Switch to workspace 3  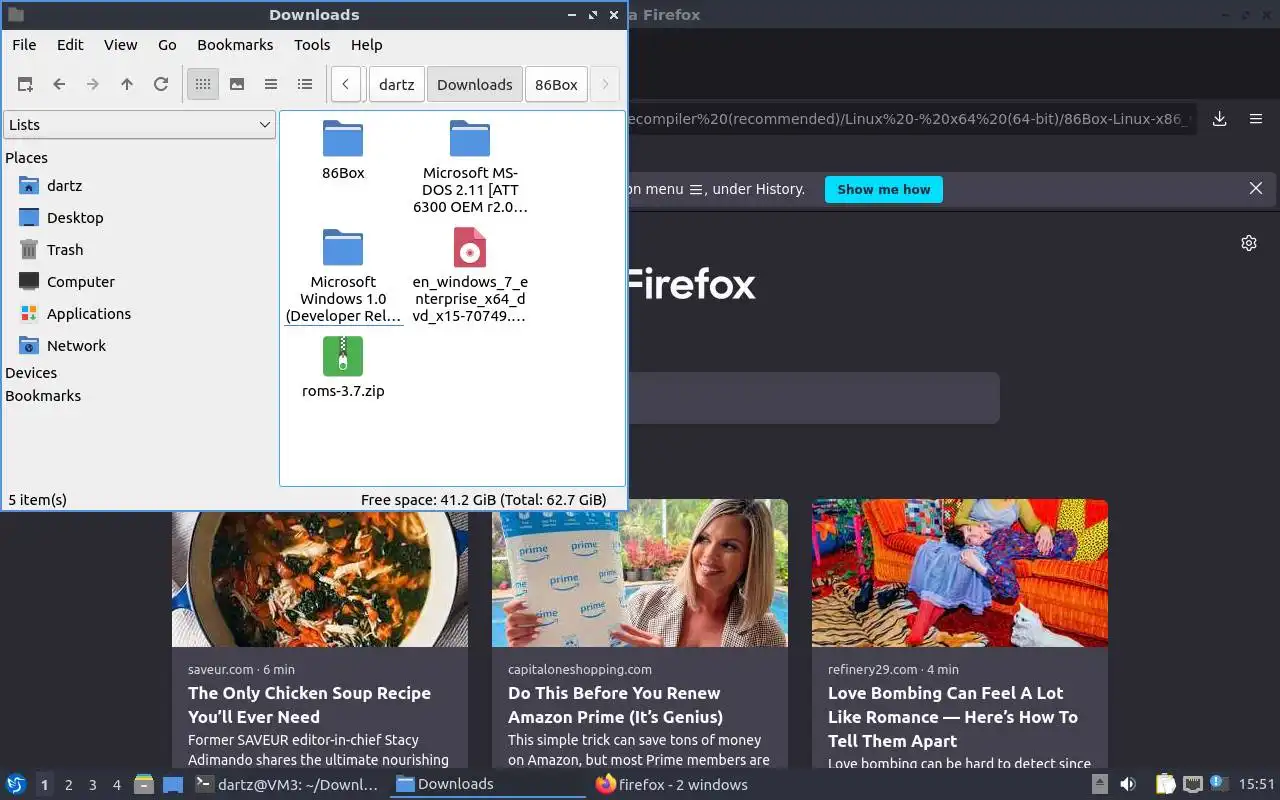coord(93,785)
